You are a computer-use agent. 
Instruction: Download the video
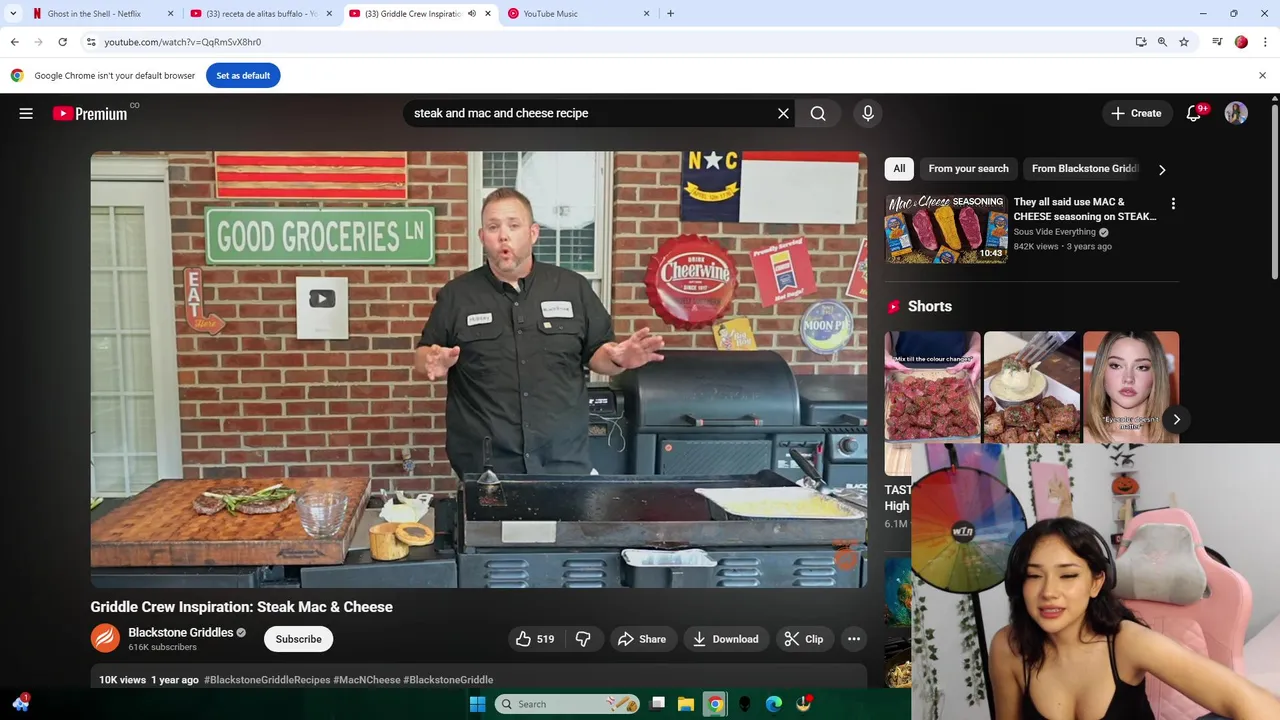(725, 639)
